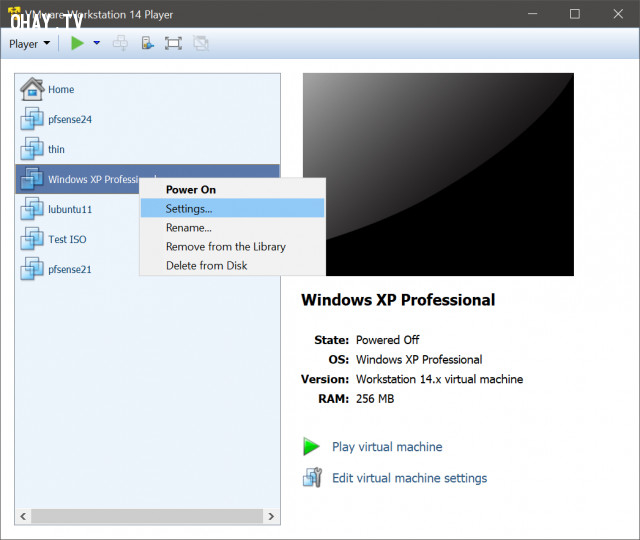Choose Rename... from context menu
Screen dimensions: 640x540
click(232, 228)
